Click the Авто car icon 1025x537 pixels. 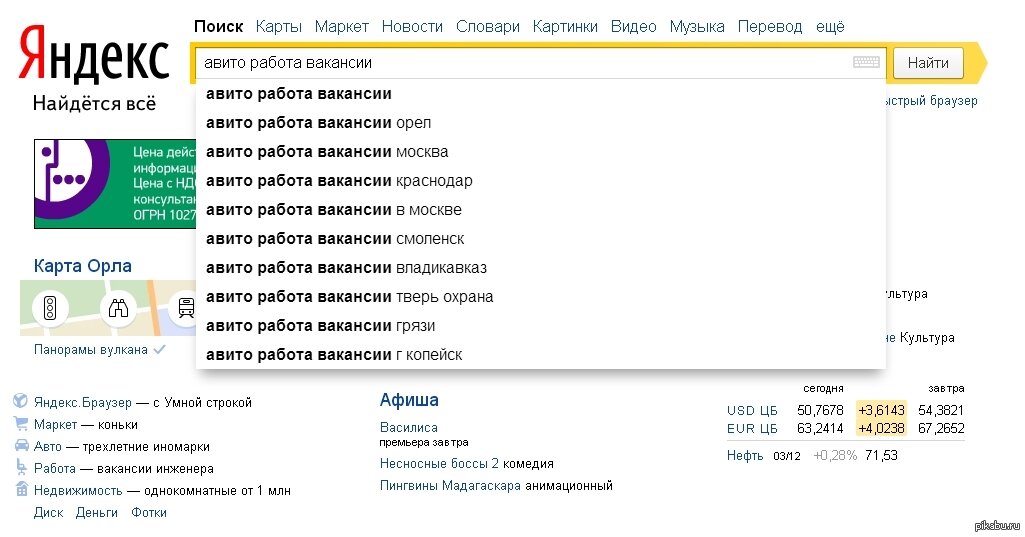(x=22, y=445)
